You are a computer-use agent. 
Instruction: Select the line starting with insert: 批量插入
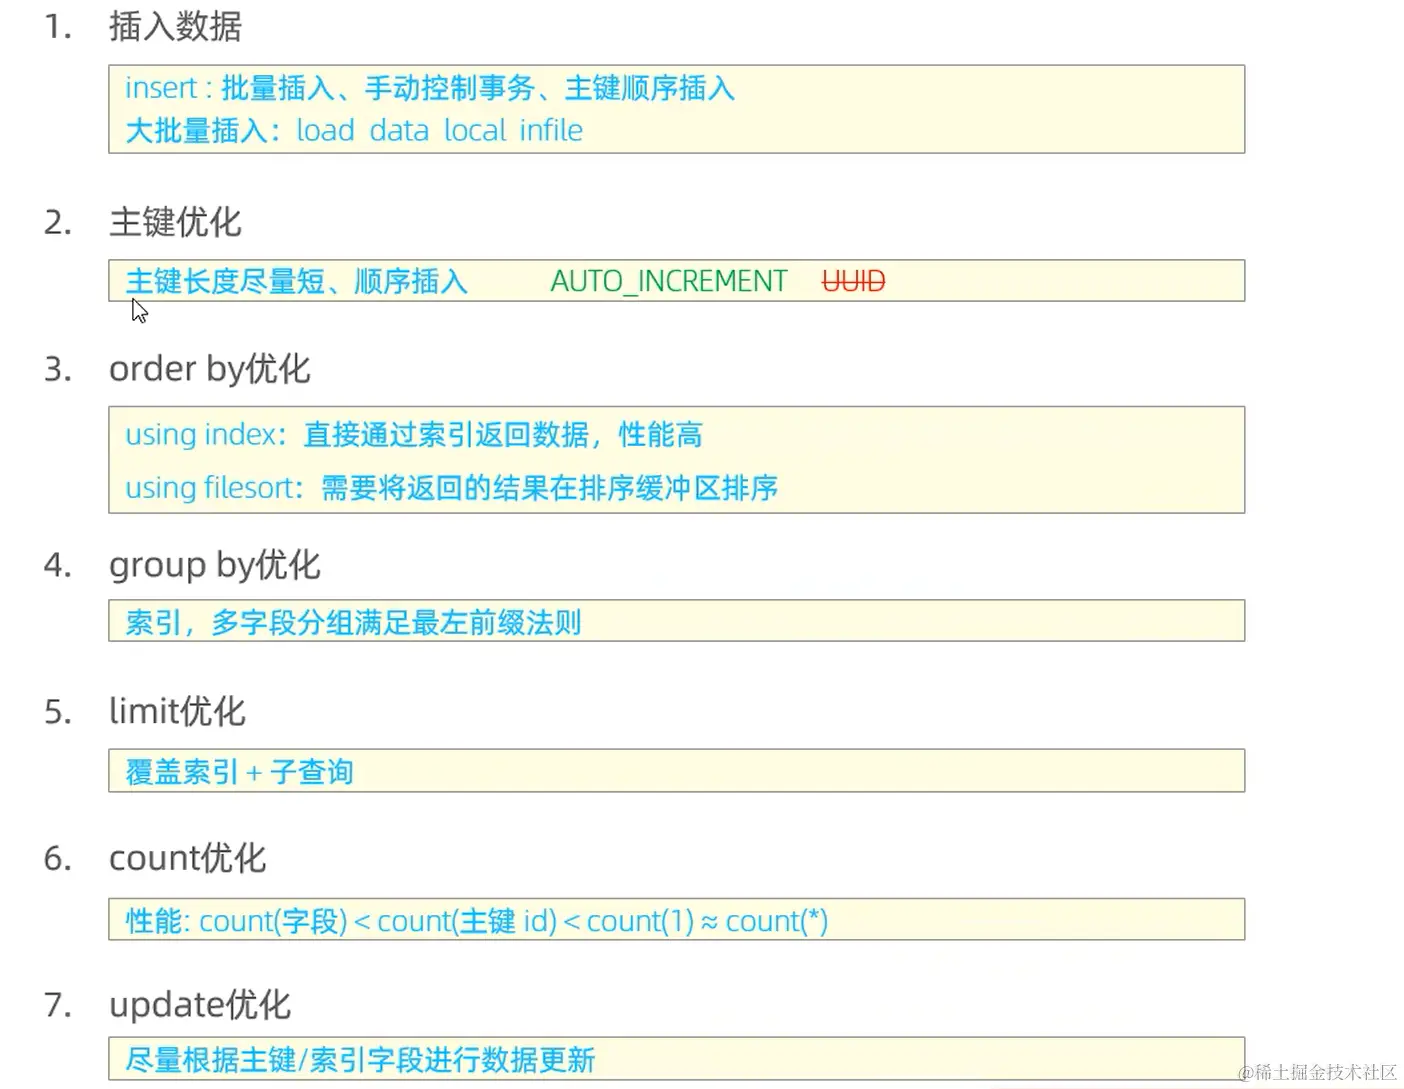[x=430, y=88]
